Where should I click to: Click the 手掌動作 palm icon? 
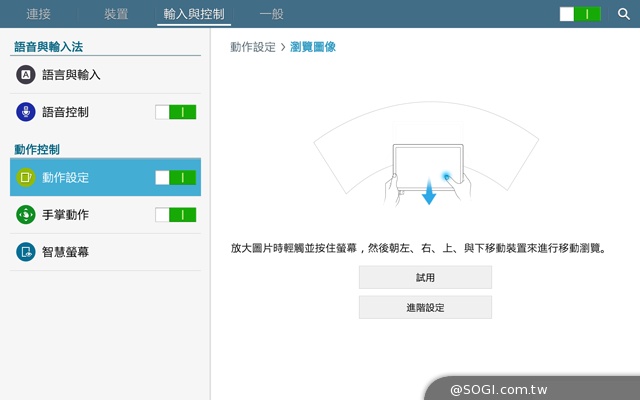[x=26, y=215]
